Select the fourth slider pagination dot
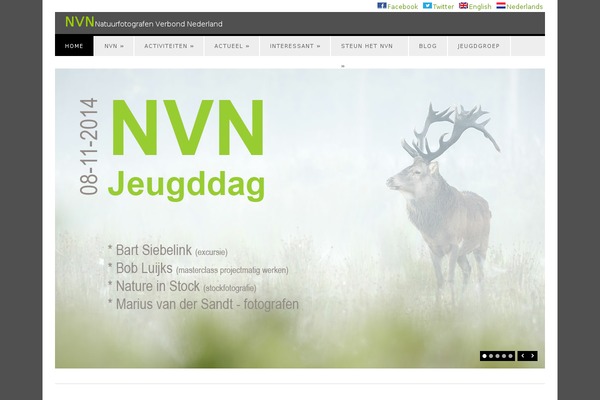The image size is (600, 400). tap(504, 356)
